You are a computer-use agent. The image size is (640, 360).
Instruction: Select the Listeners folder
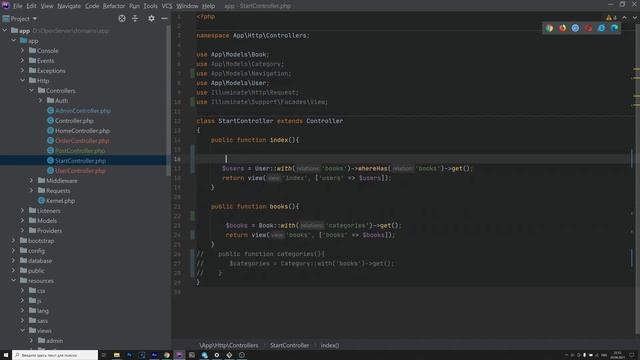(49, 211)
